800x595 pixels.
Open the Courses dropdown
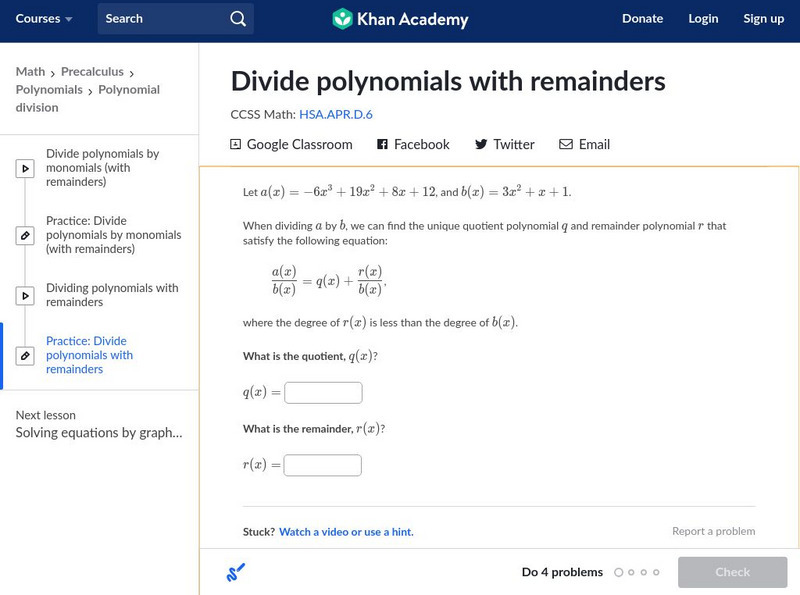point(44,19)
